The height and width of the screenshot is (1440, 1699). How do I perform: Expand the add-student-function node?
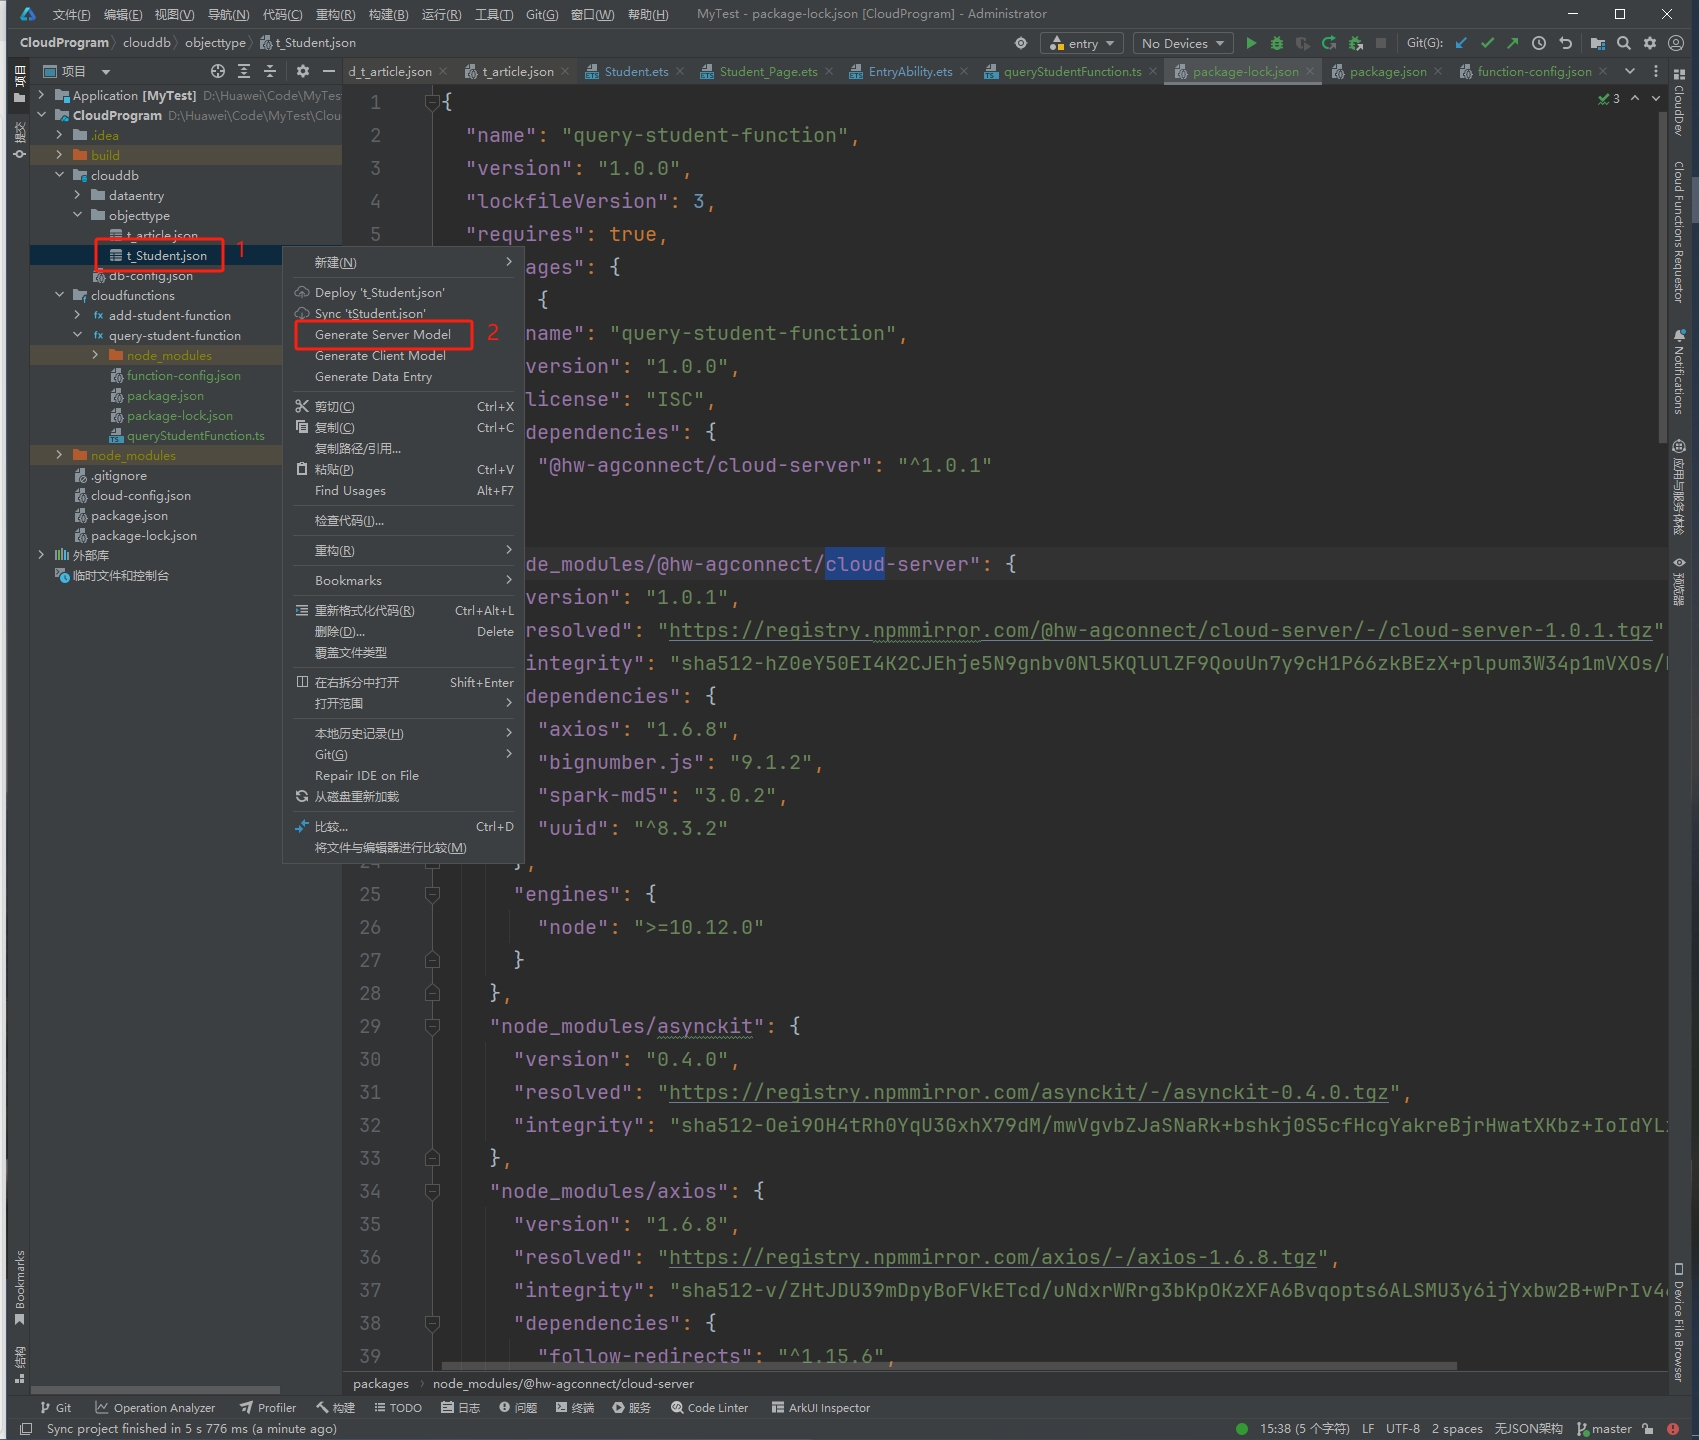[78, 315]
